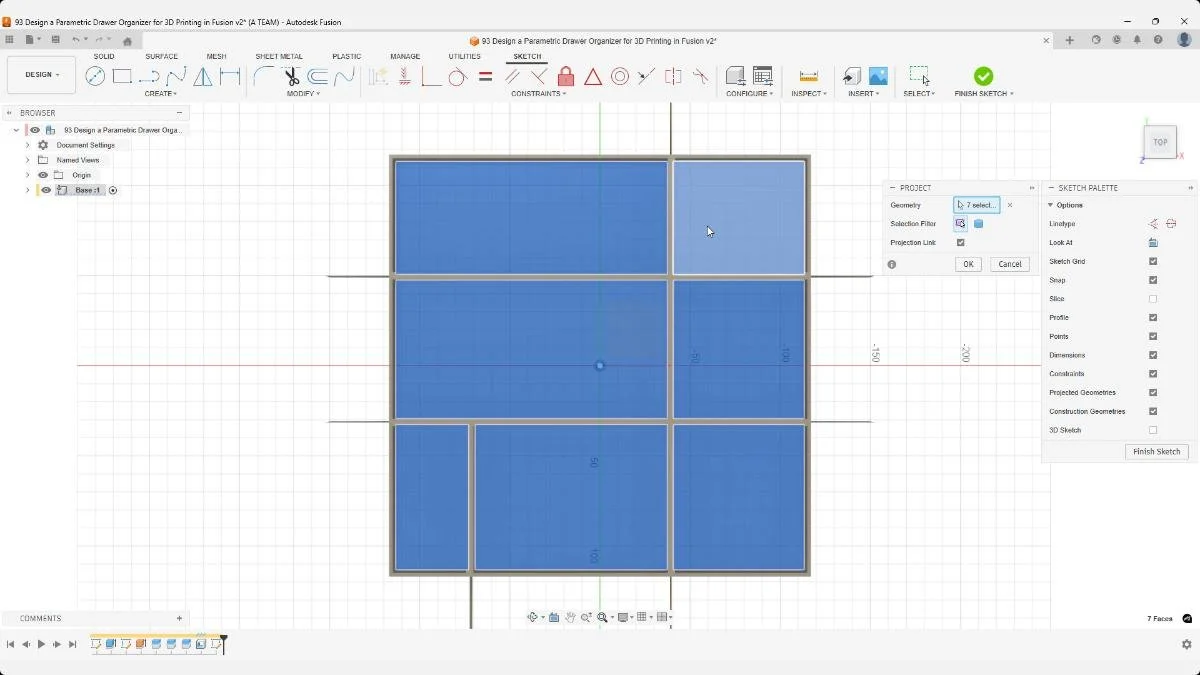Activate the Trim tool with scissors icon

click(292, 76)
